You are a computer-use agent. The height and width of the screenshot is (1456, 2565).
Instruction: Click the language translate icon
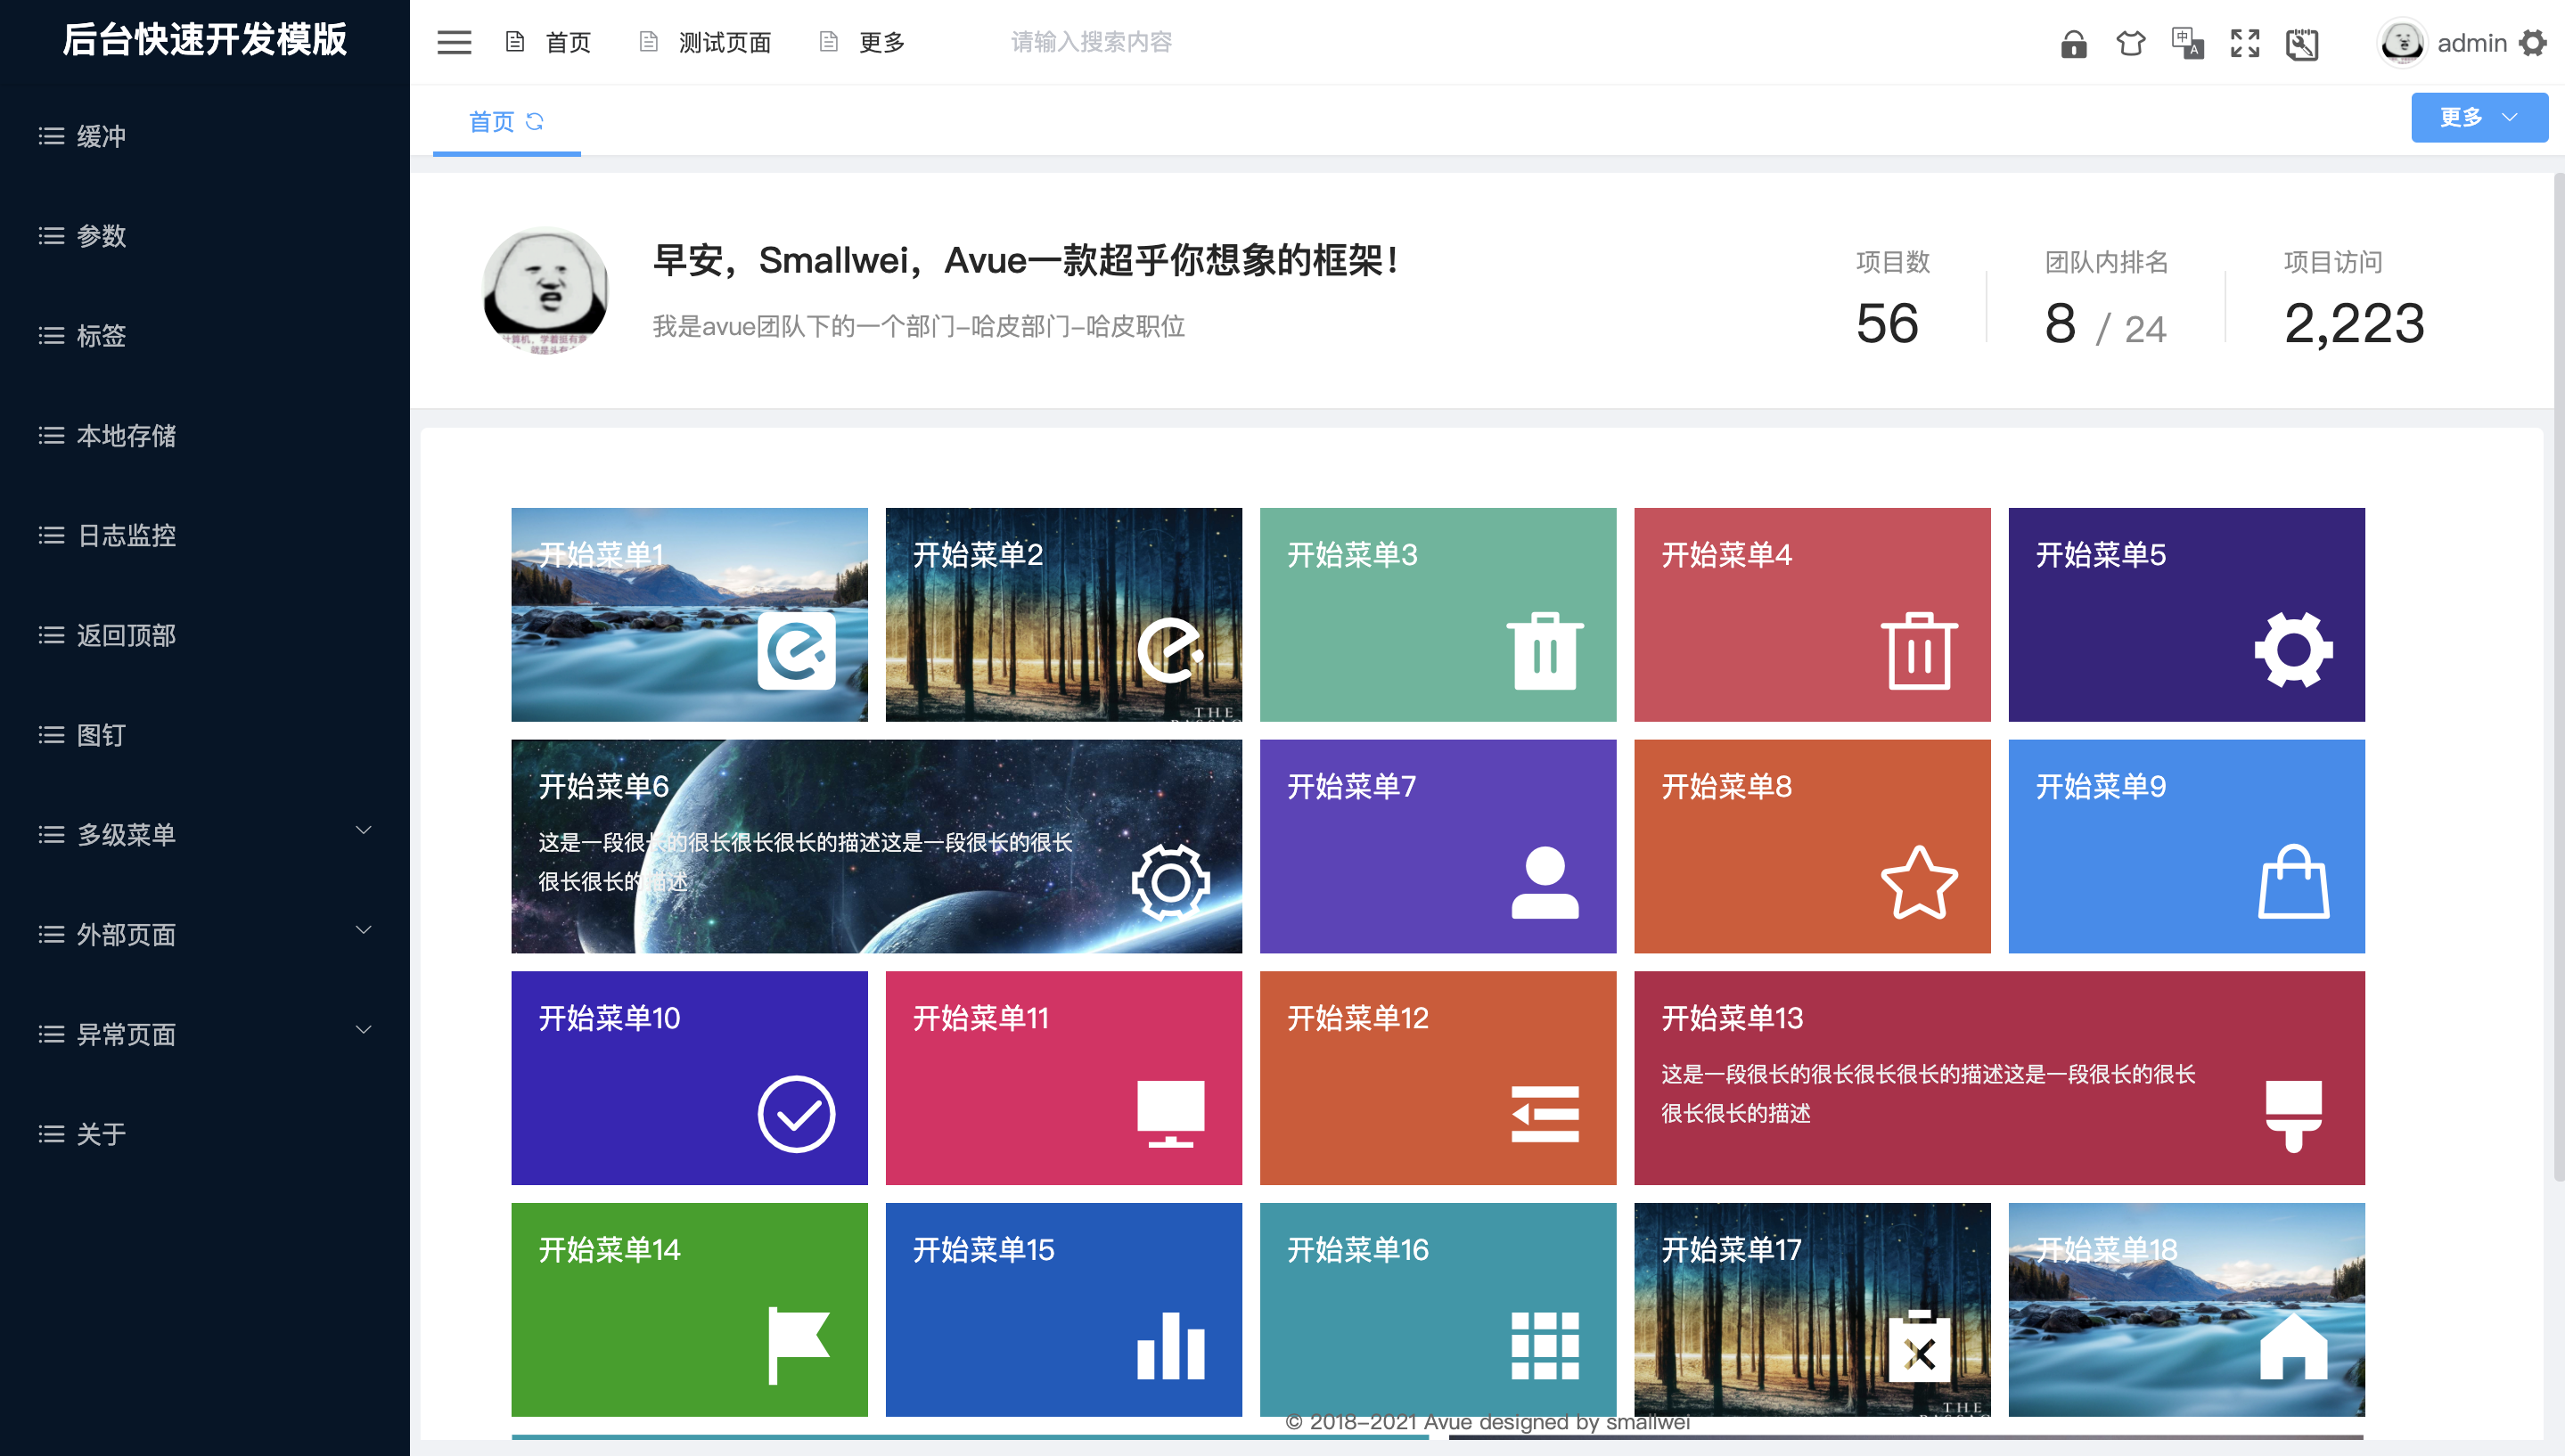(2187, 44)
